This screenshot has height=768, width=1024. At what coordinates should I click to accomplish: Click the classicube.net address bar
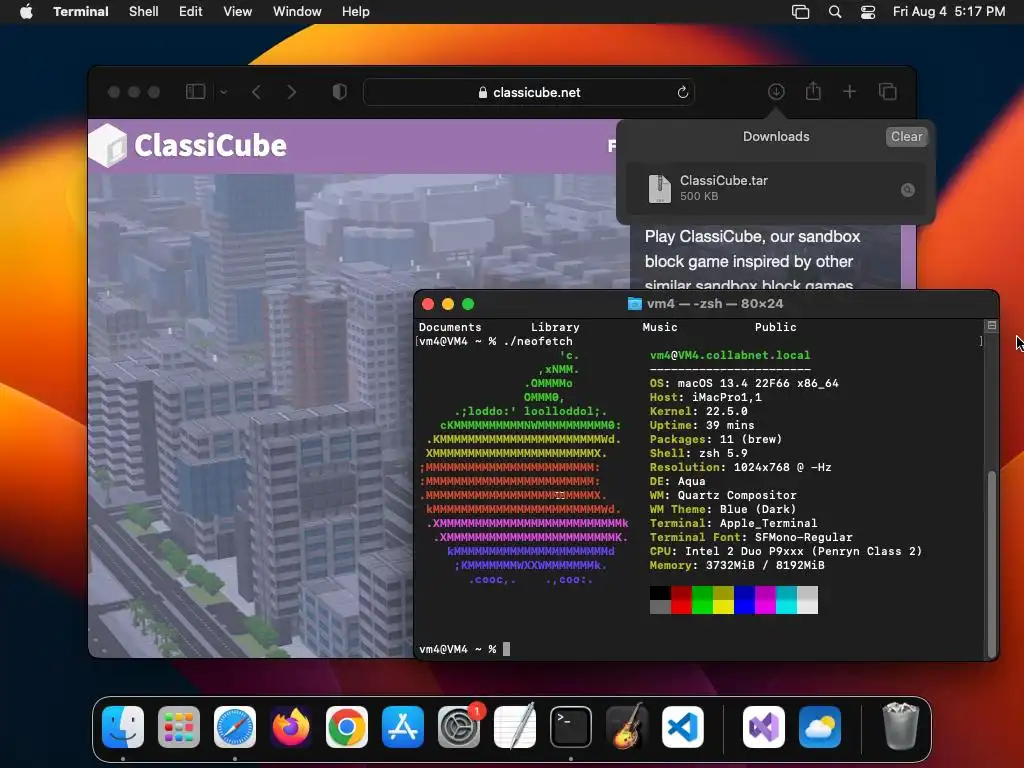529,92
